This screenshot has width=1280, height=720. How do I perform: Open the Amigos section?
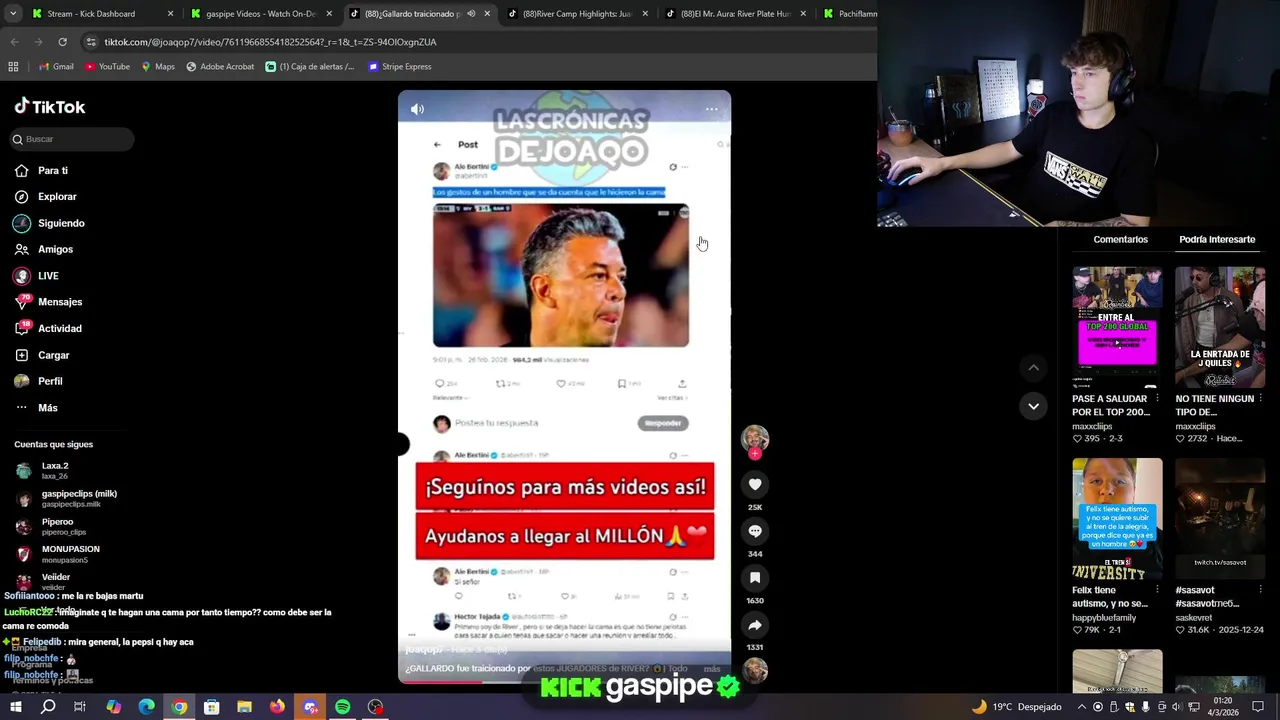[44, 249]
